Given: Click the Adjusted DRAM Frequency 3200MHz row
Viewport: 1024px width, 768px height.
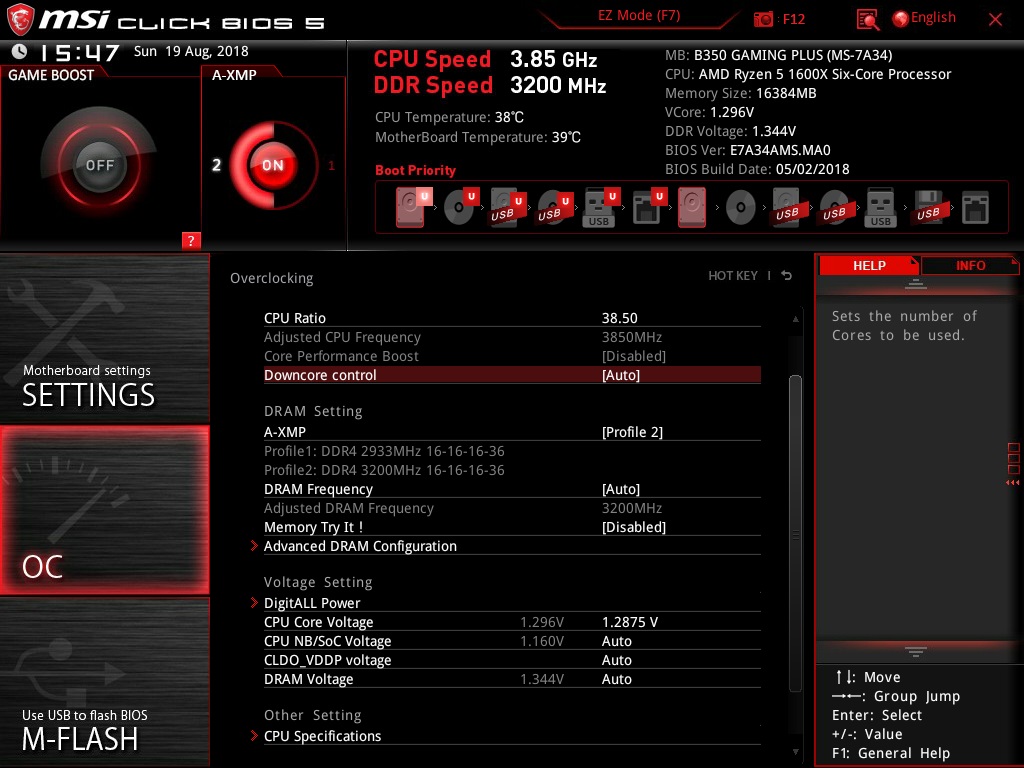Looking at the screenshot, I should click(x=512, y=508).
